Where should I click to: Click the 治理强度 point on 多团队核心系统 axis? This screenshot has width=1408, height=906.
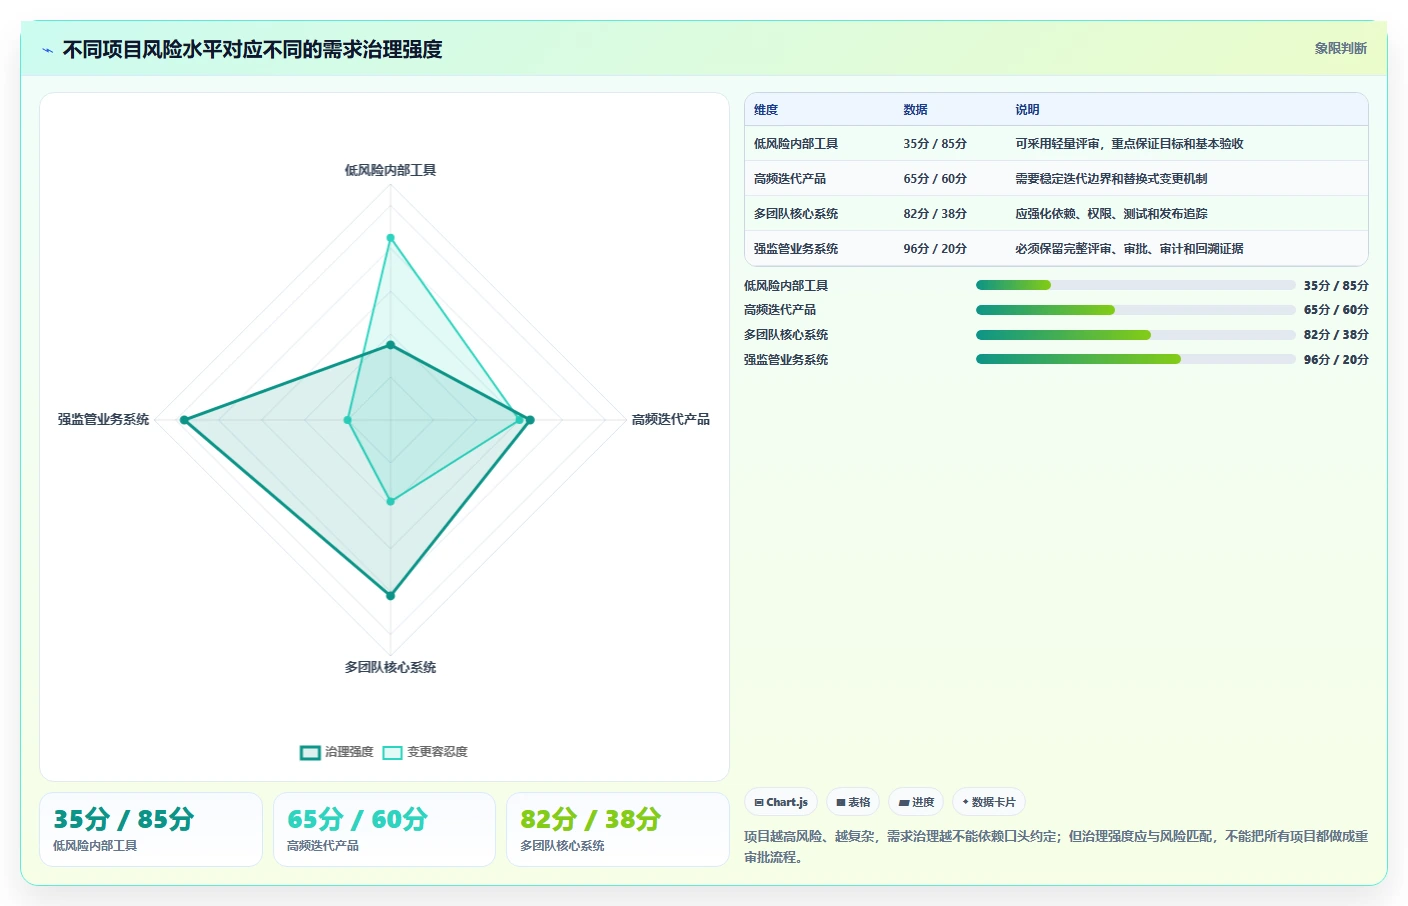[390, 595]
